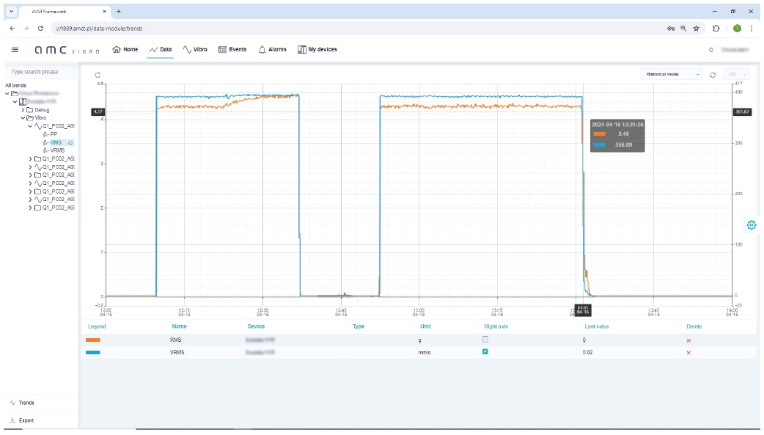Enable right axis checkbox for RMS
The image size is (764, 435).
(x=485, y=340)
